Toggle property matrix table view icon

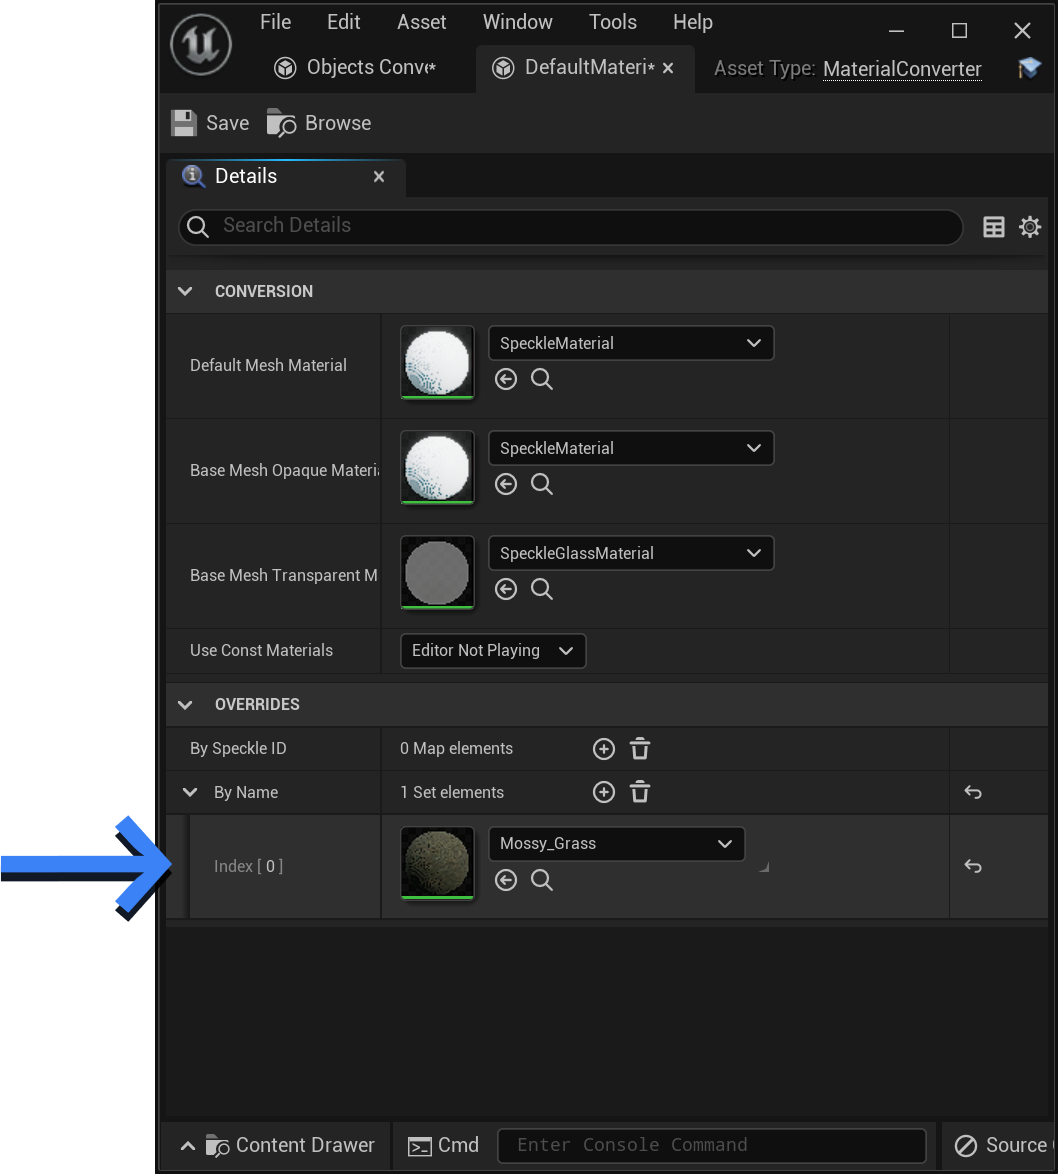(993, 226)
